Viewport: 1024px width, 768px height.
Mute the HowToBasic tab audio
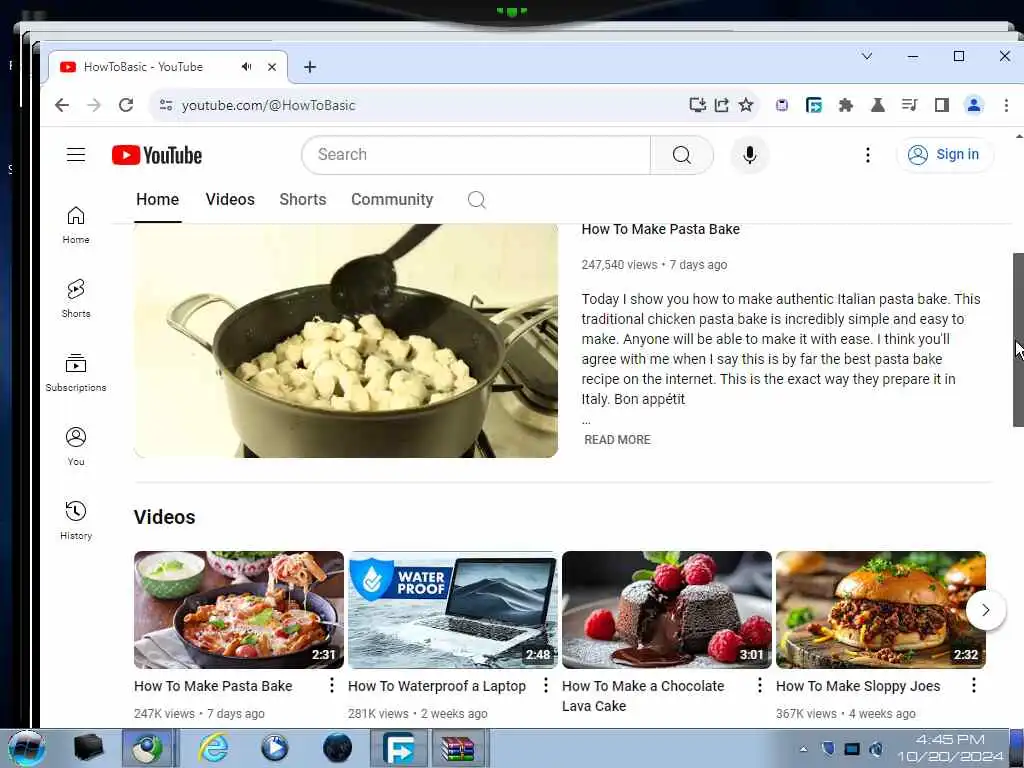tap(246, 67)
